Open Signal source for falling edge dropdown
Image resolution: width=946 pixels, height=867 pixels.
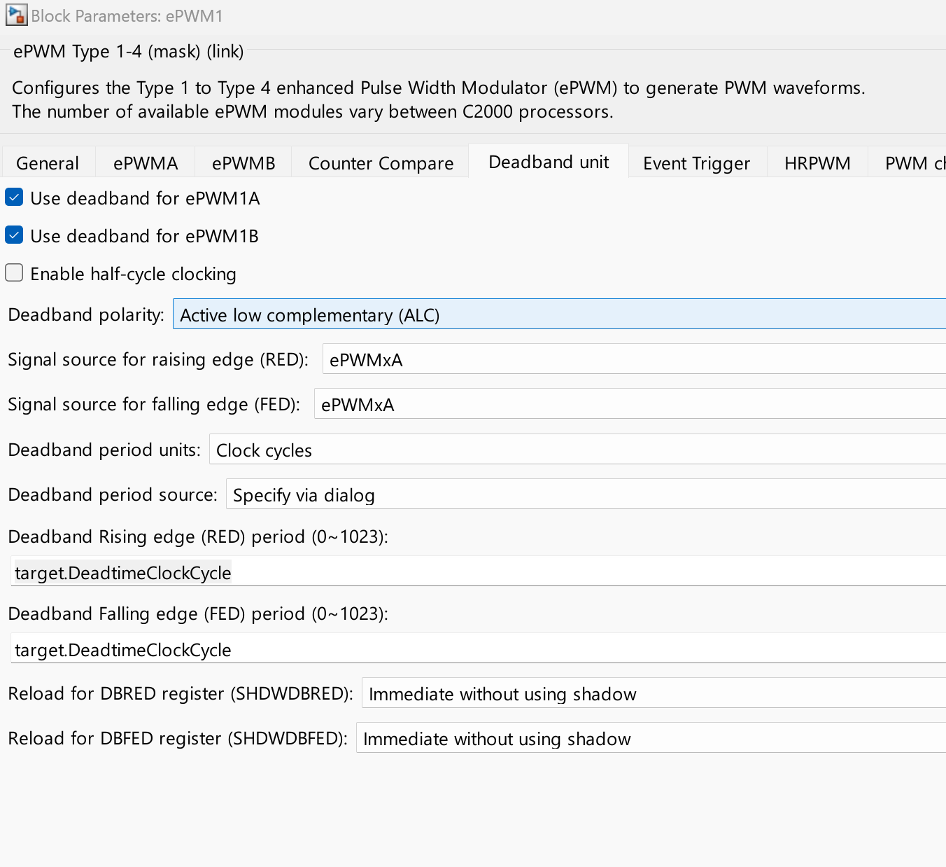point(628,404)
